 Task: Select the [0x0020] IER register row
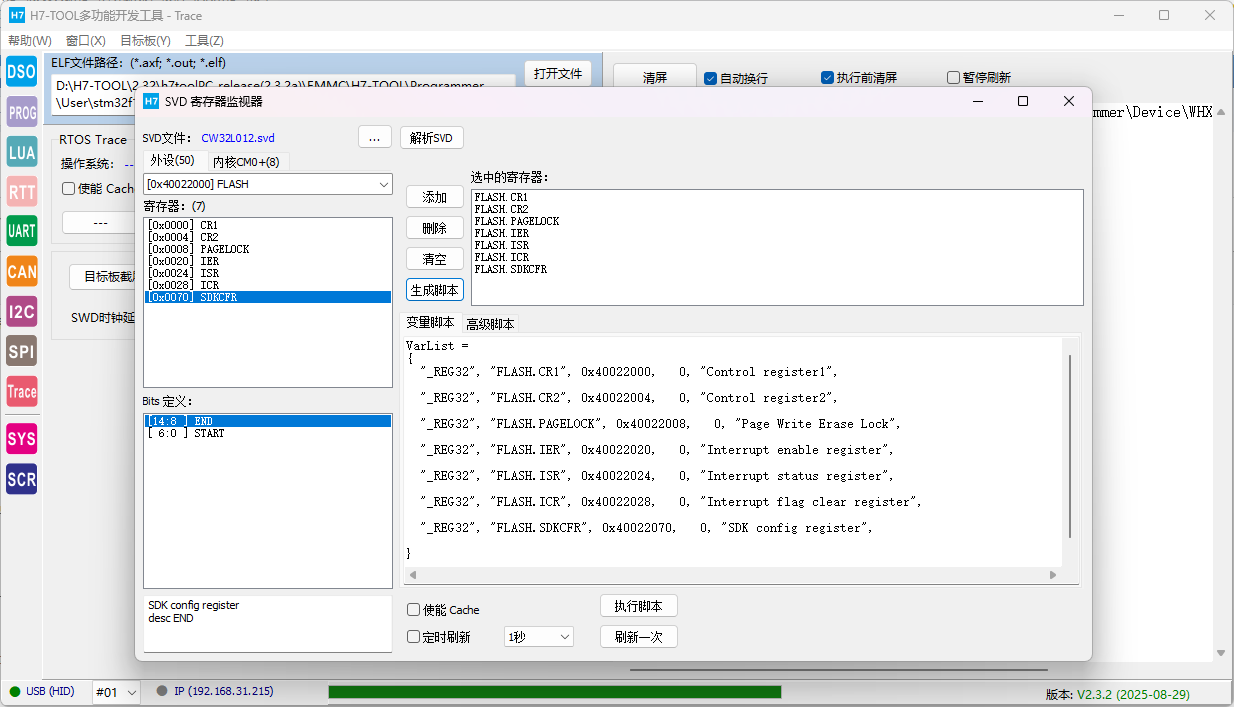click(268, 261)
